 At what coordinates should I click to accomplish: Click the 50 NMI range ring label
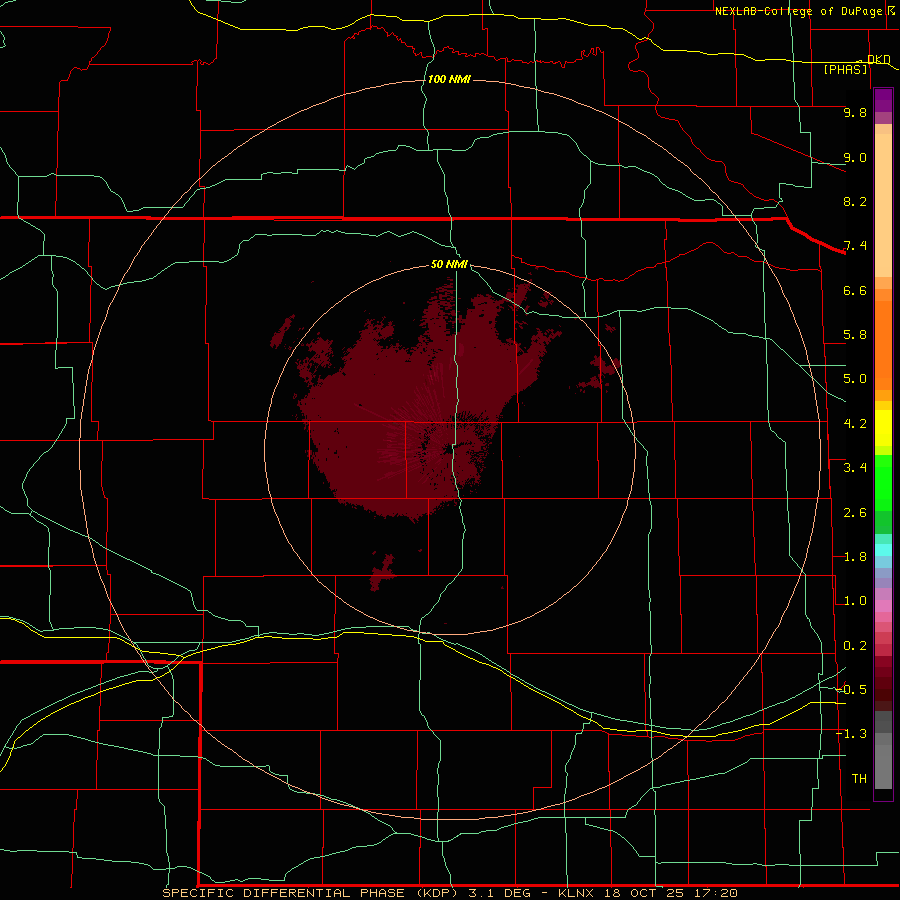(x=449, y=264)
